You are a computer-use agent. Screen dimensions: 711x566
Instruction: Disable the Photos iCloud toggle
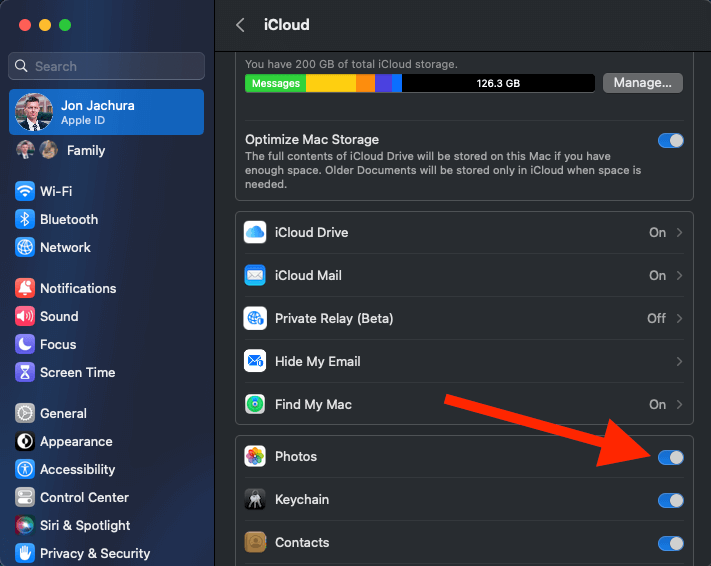(671, 457)
